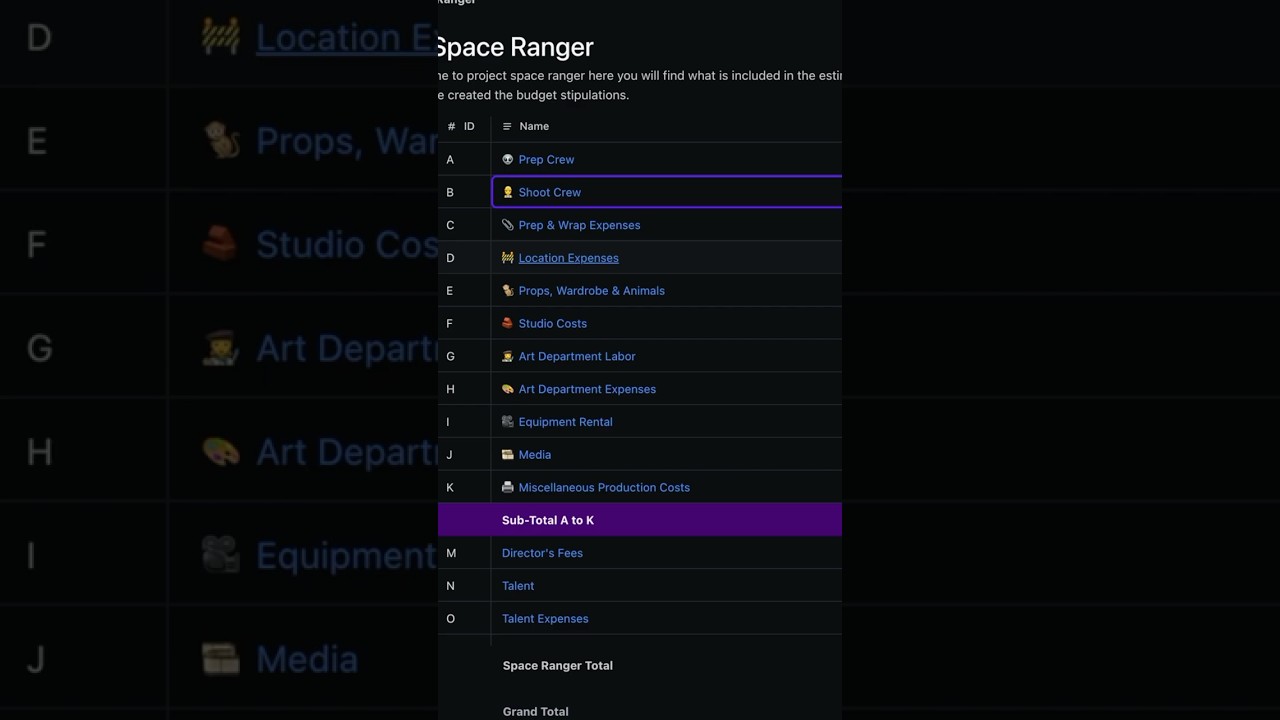The image size is (1280, 720).
Task: Open the Prep & Wrap Expenses link
Action: [x=579, y=225]
